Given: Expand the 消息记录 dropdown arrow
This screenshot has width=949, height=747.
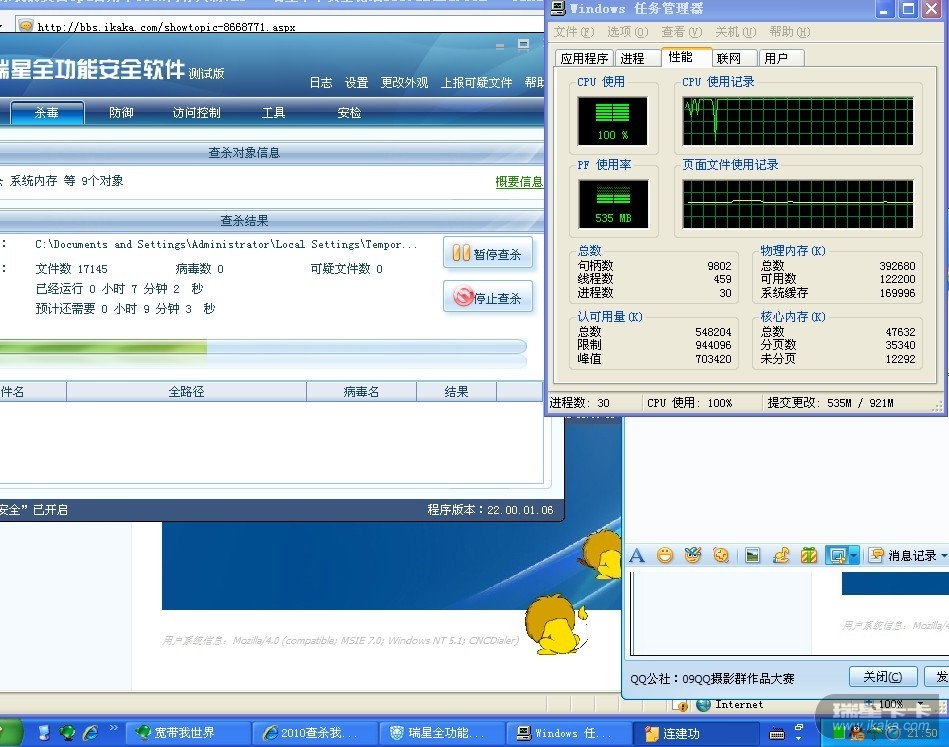Looking at the screenshot, I should [x=944, y=555].
